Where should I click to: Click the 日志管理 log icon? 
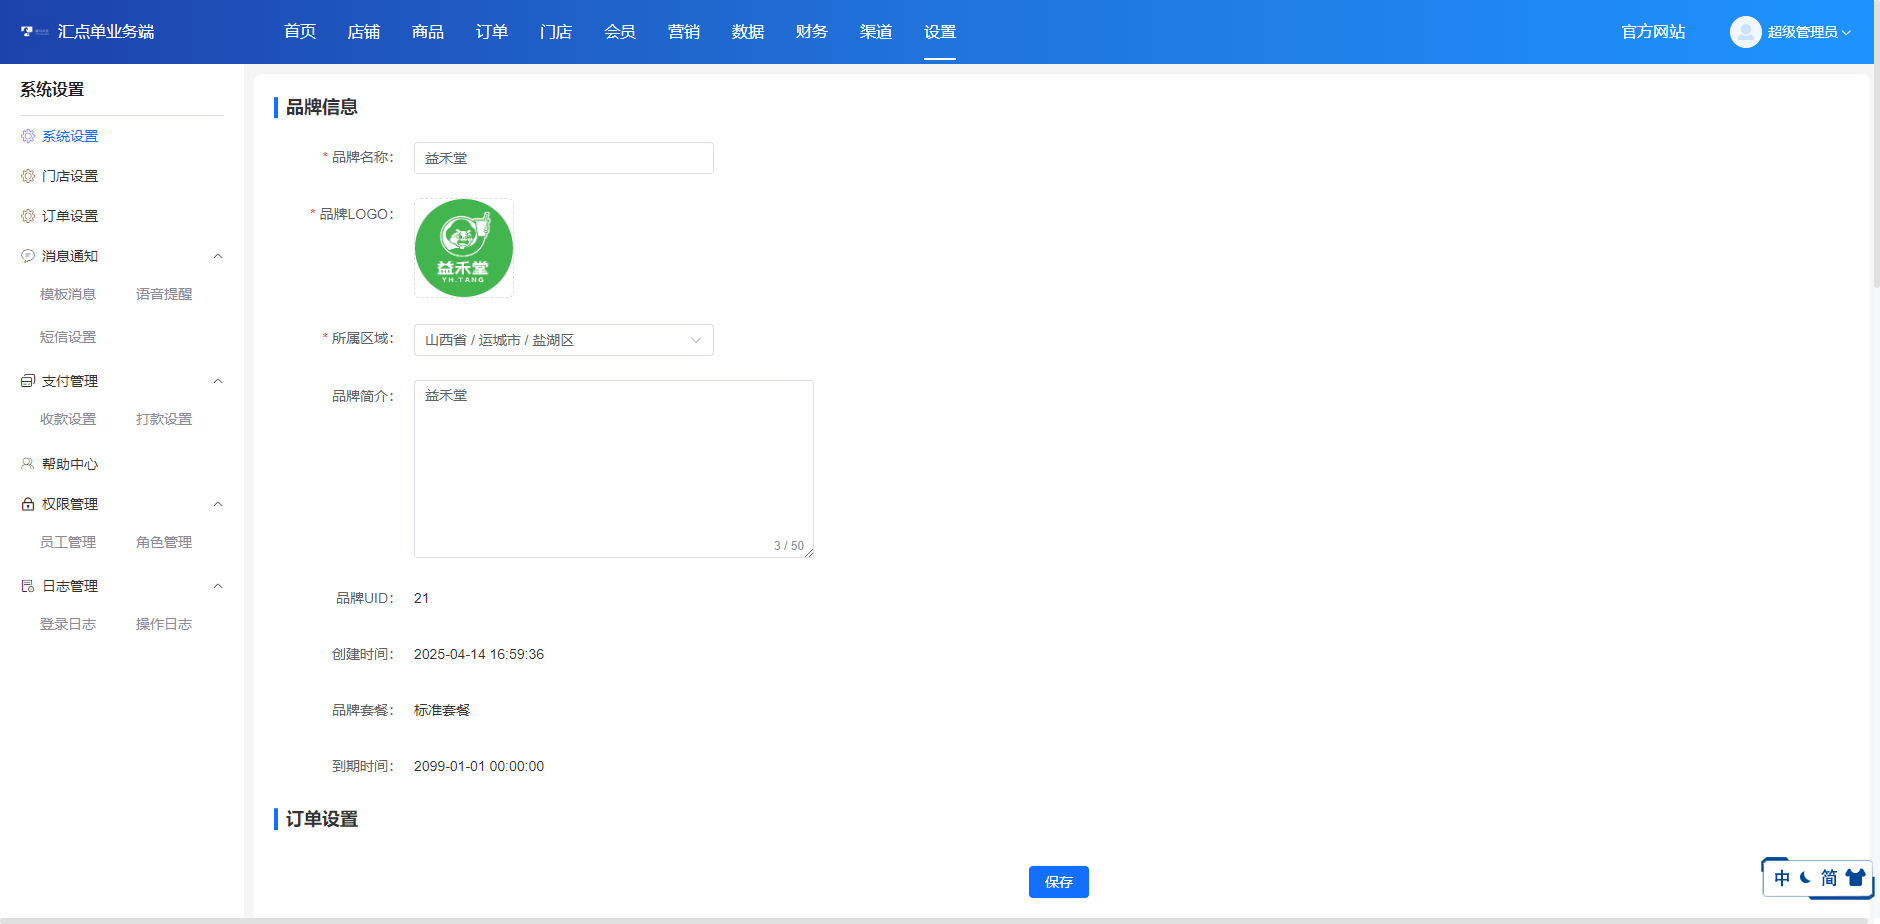28,586
